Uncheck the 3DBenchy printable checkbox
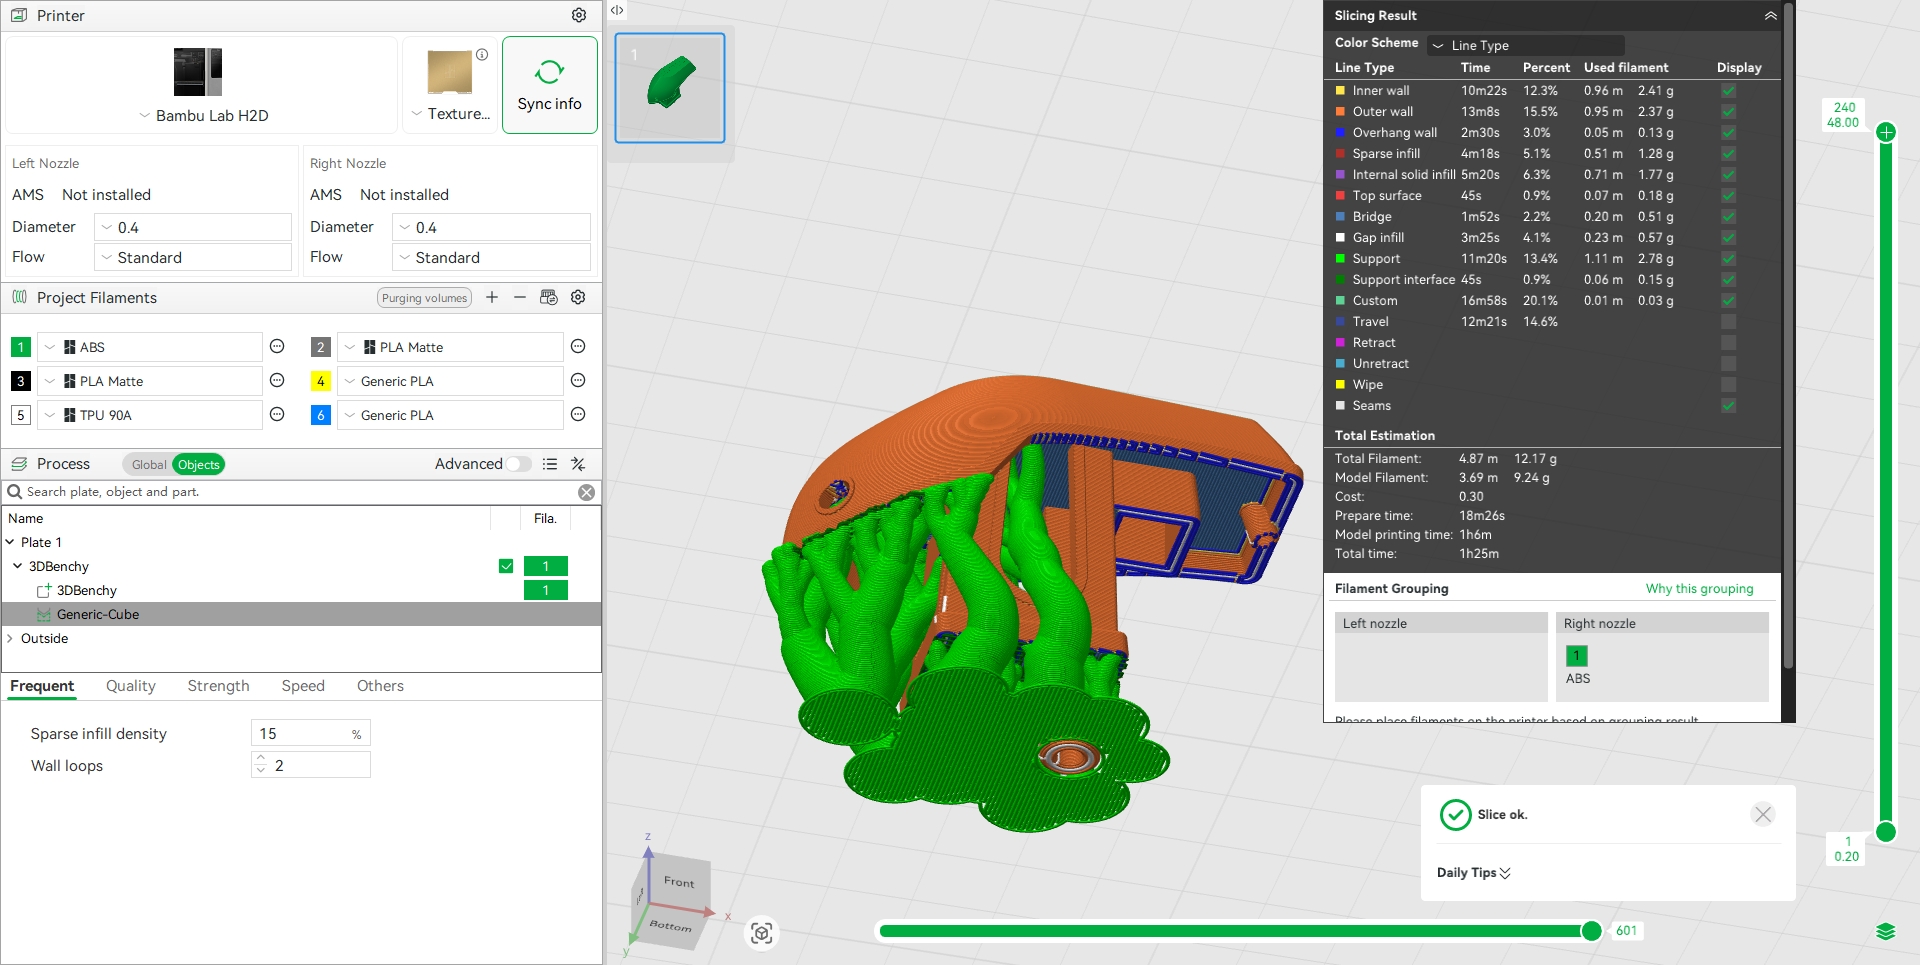This screenshot has width=1920, height=965. coord(506,566)
